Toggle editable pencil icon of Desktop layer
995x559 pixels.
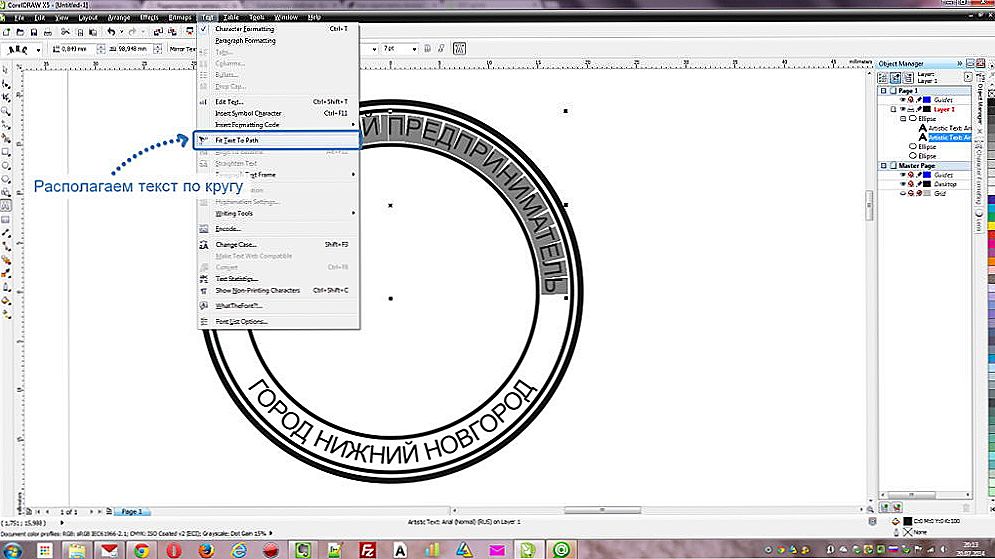coord(919,184)
